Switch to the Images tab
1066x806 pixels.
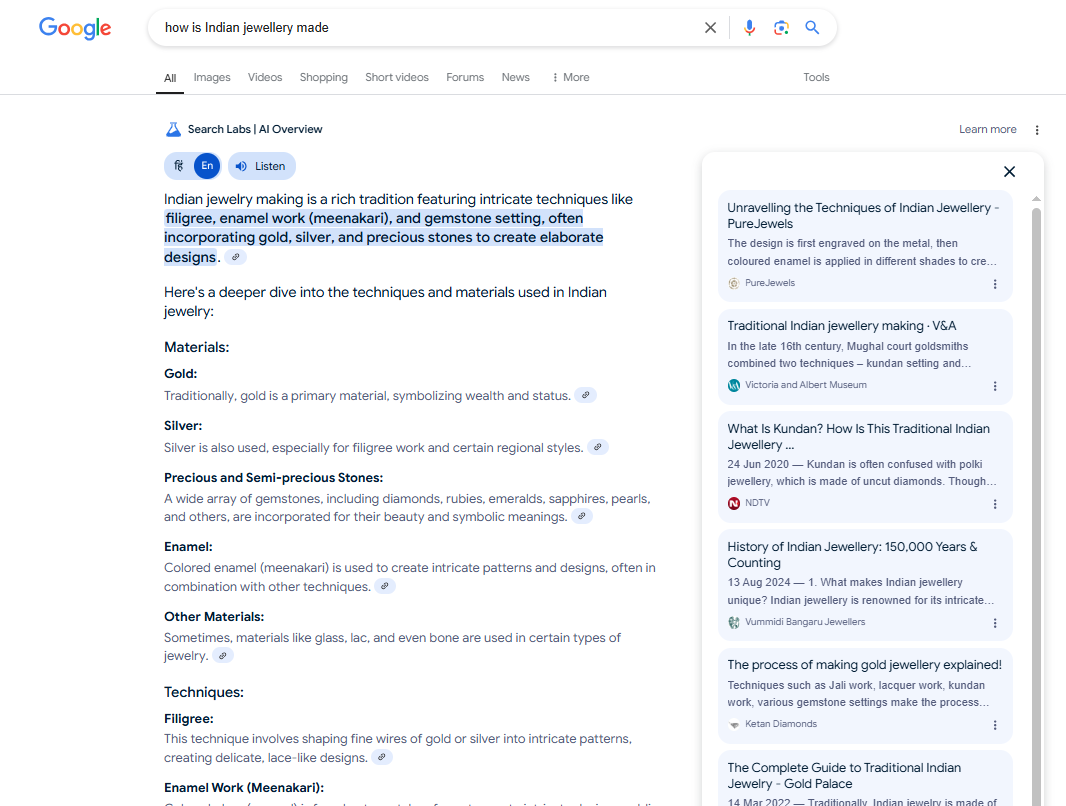point(212,77)
